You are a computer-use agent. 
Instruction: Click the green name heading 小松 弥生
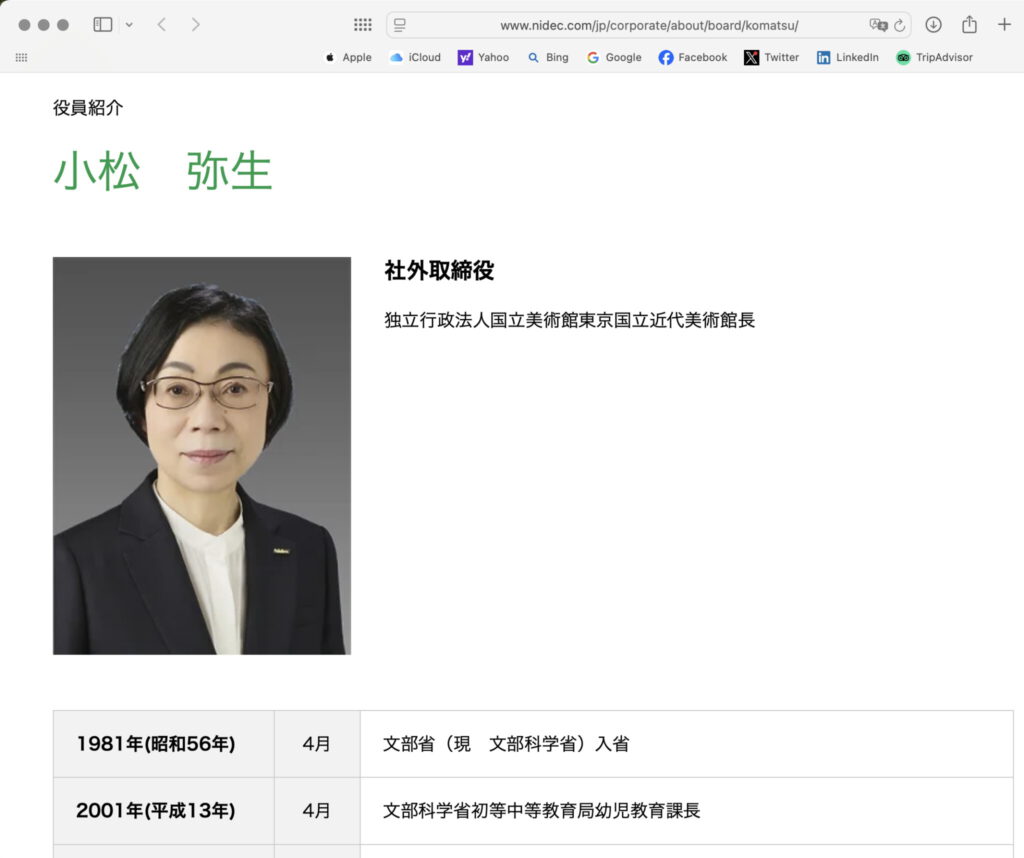[x=163, y=171]
